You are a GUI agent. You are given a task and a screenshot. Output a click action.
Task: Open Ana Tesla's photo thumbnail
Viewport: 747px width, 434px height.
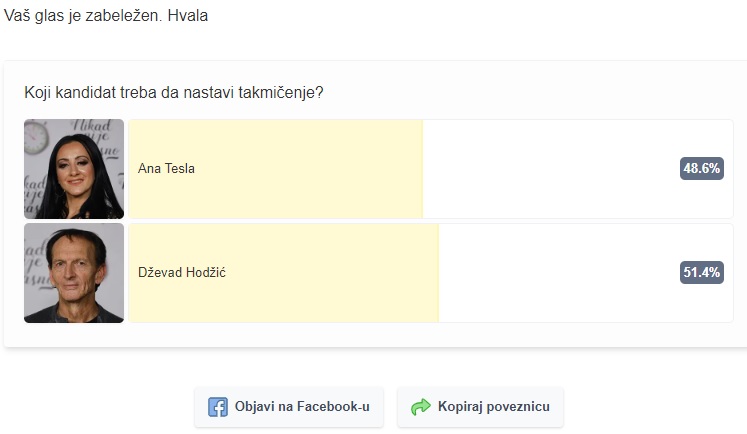coord(74,169)
